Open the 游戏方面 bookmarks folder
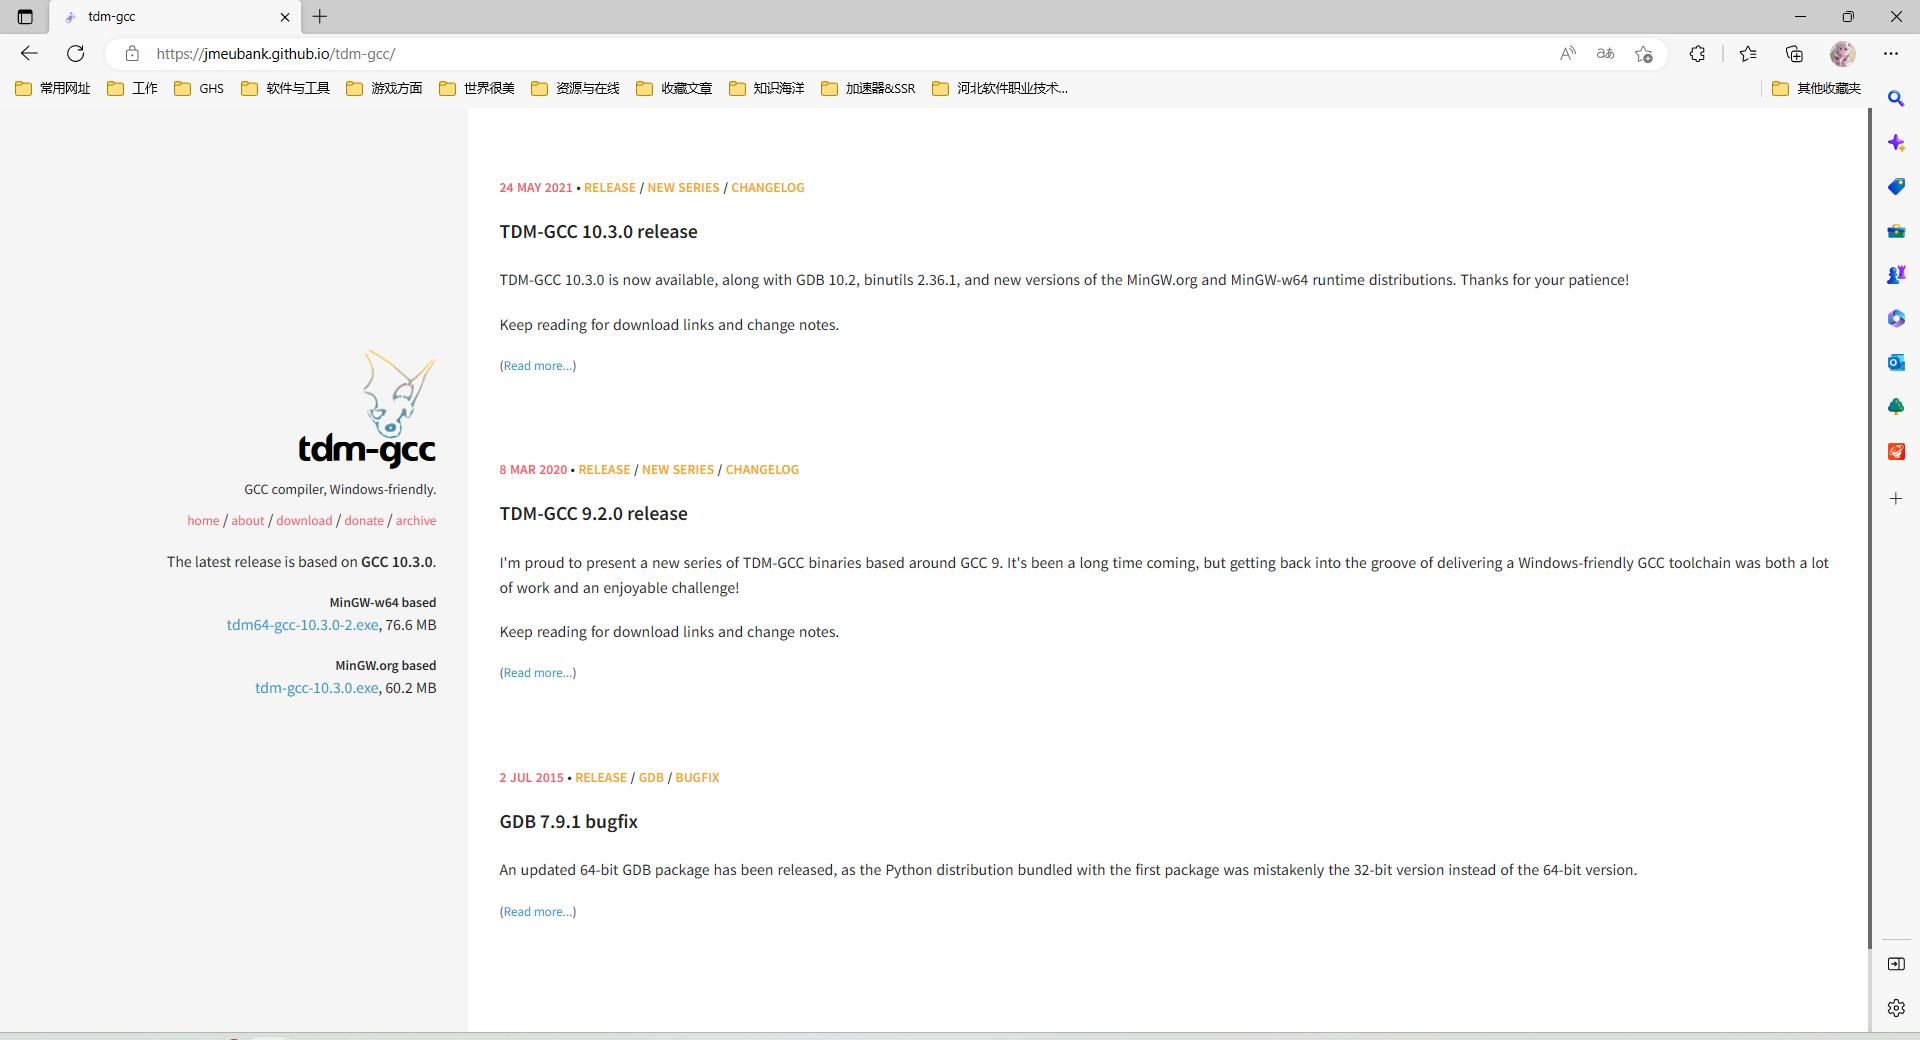 pos(385,89)
